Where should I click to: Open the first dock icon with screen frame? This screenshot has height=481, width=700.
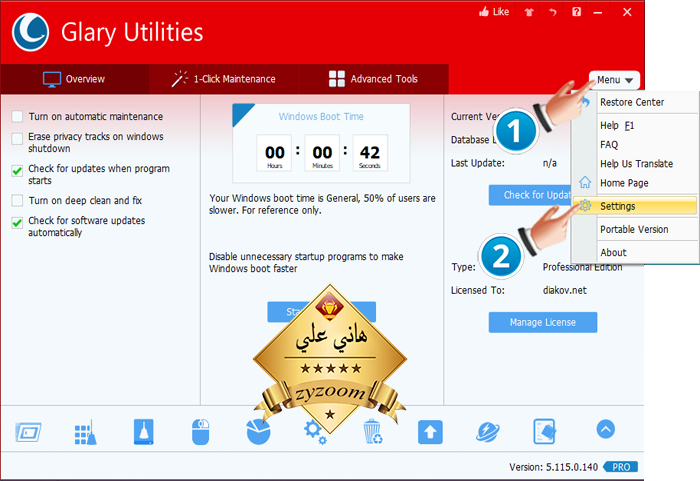point(28,432)
